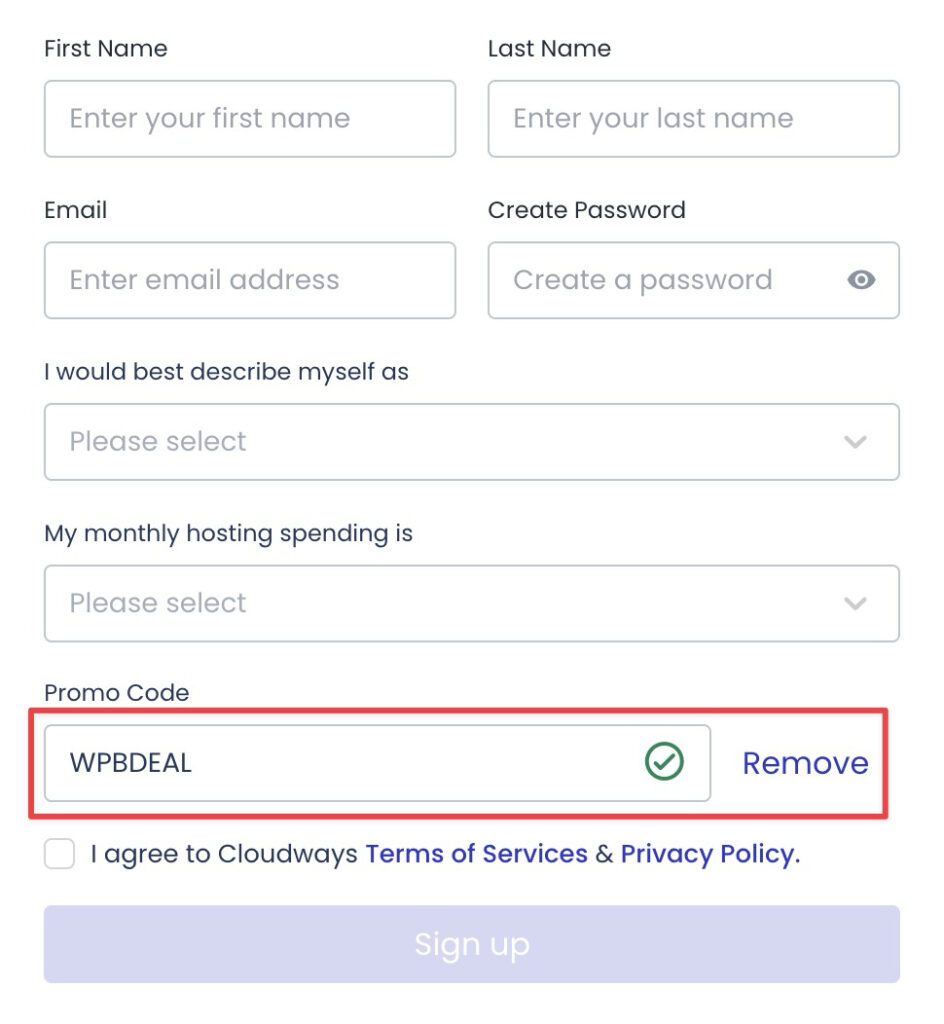Remove the applied promo code

click(x=805, y=763)
